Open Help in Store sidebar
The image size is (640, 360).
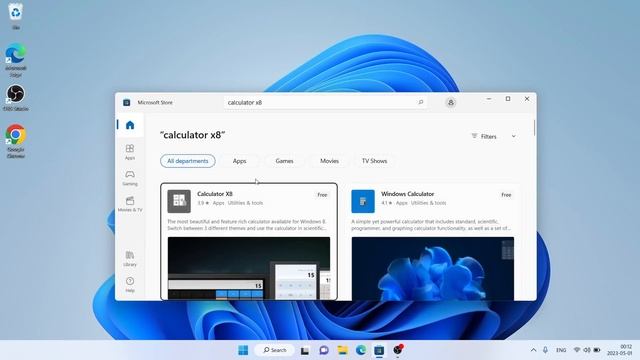point(130,284)
